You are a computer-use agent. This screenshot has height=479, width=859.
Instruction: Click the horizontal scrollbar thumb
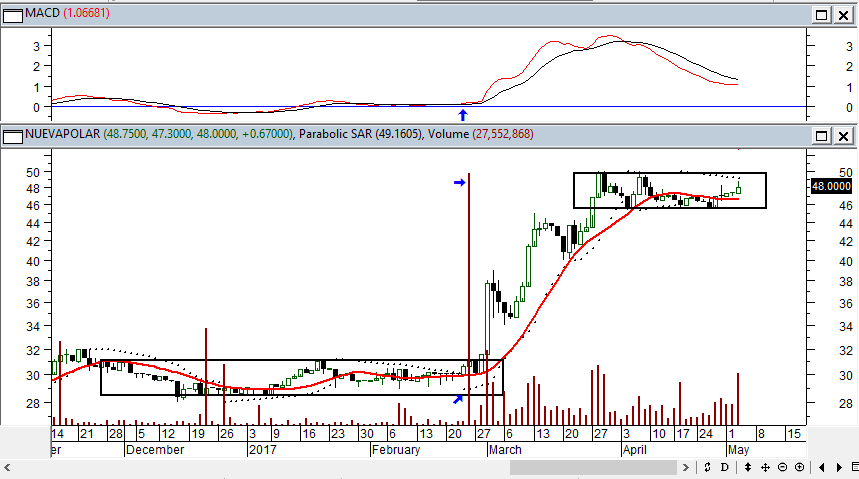(593, 467)
